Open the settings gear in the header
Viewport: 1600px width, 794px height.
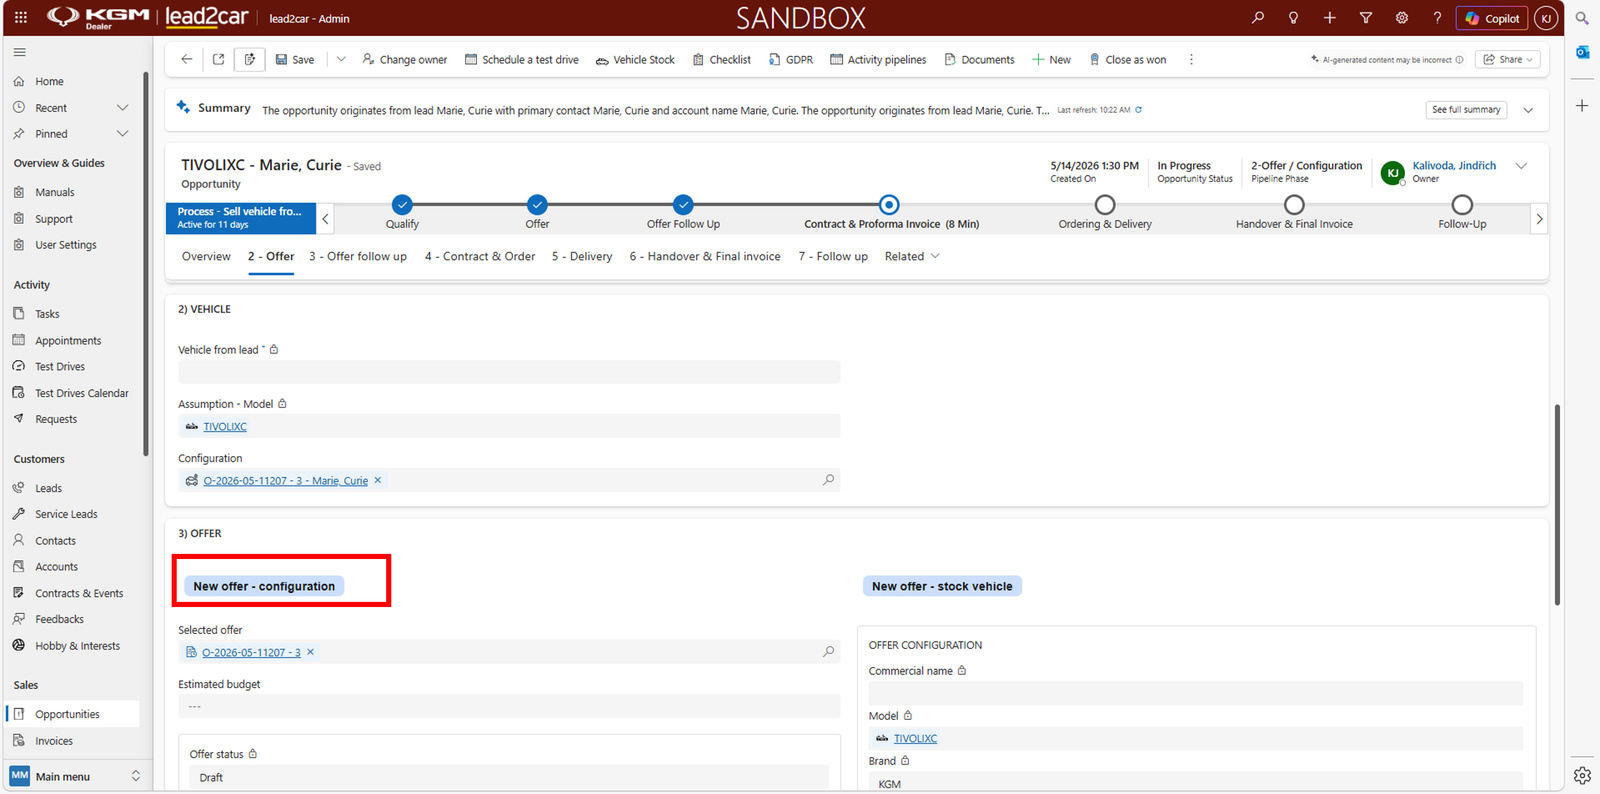pos(1402,18)
